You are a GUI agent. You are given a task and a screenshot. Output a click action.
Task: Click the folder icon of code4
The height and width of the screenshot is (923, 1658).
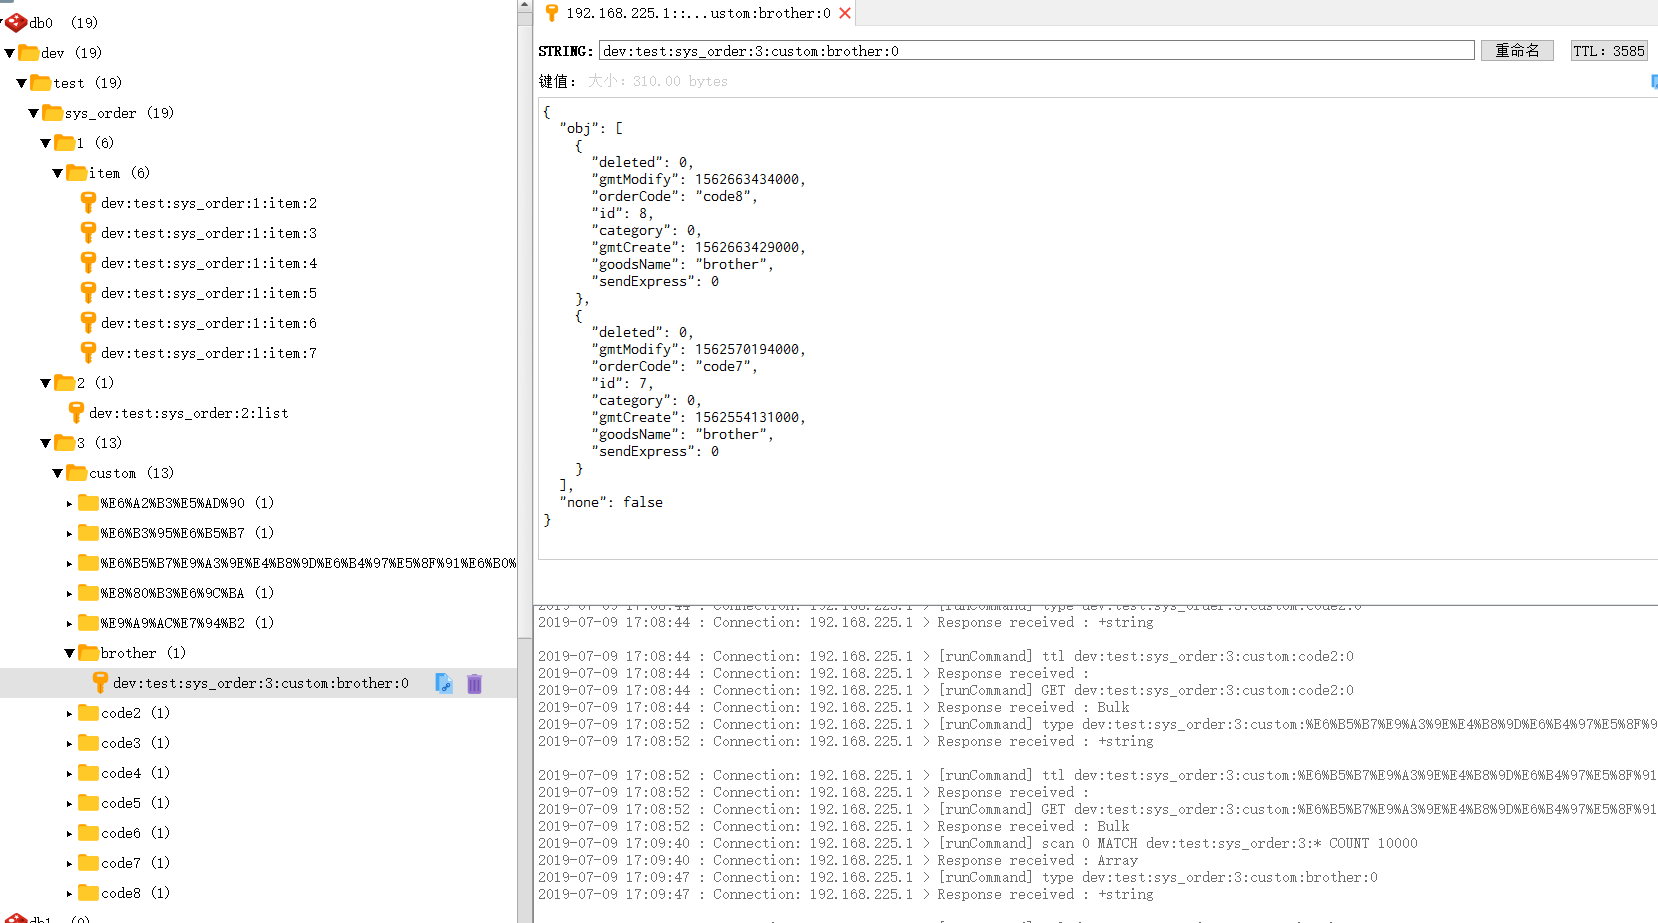pyautogui.click(x=89, y=772)
